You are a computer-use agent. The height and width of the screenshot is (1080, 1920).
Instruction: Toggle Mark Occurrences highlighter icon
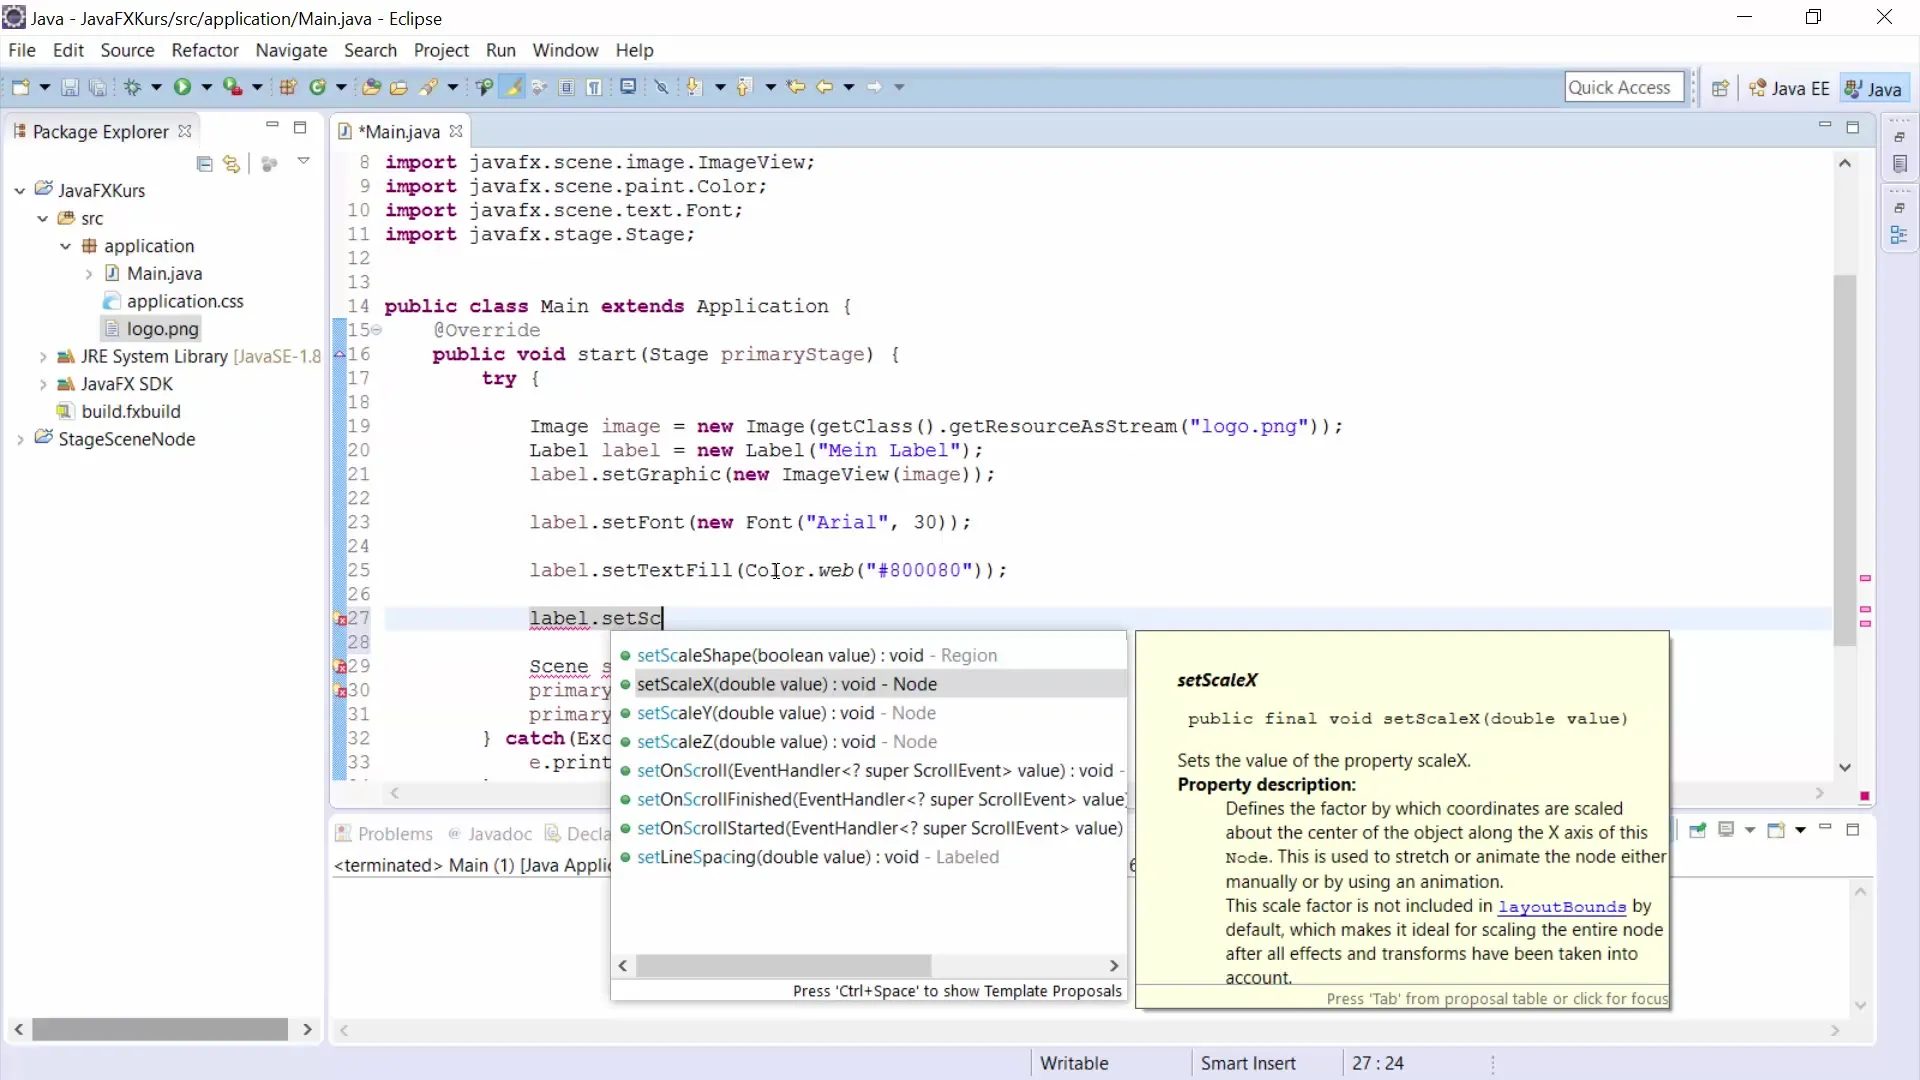coord(513,87)
